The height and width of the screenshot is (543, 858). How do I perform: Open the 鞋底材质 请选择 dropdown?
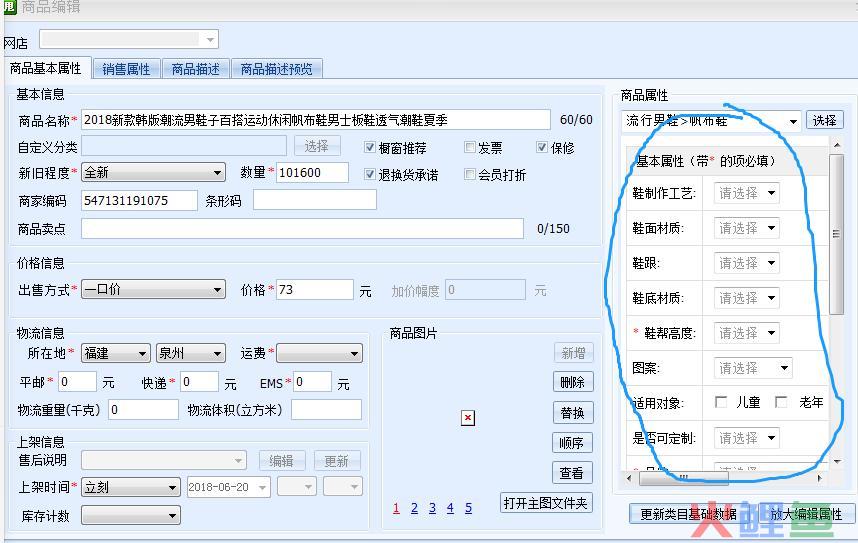[x=747, y=298]
